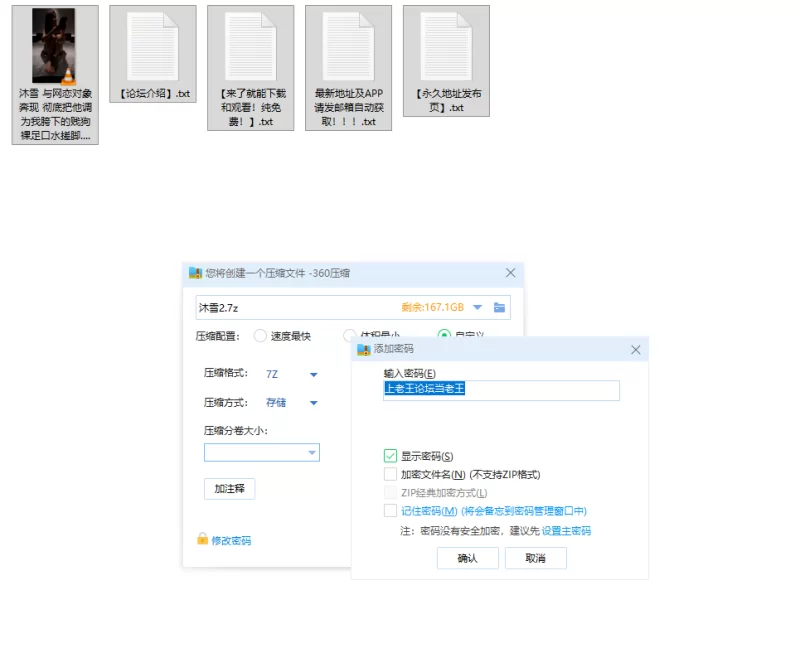Click the folder browse icon beside the archive path
Screen dimensions: 800x653
(499, 307)
